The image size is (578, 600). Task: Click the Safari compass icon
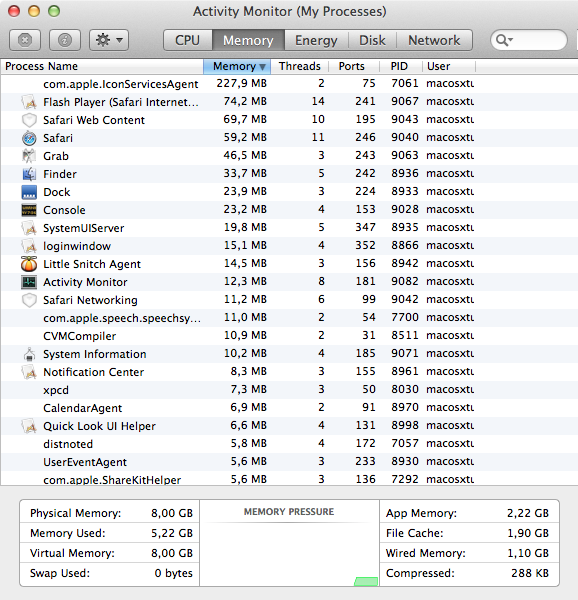(29, 138)
